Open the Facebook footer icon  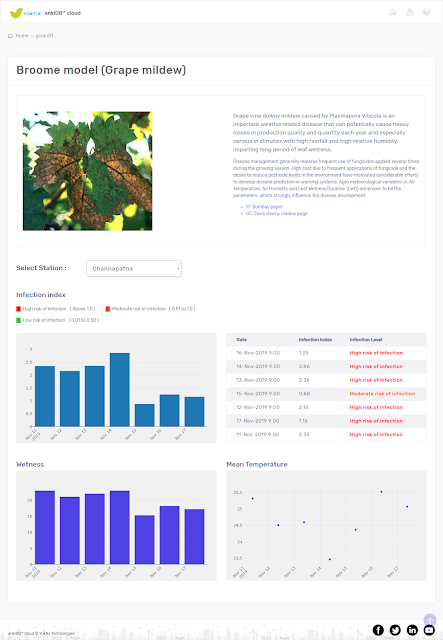click(378, 630)
